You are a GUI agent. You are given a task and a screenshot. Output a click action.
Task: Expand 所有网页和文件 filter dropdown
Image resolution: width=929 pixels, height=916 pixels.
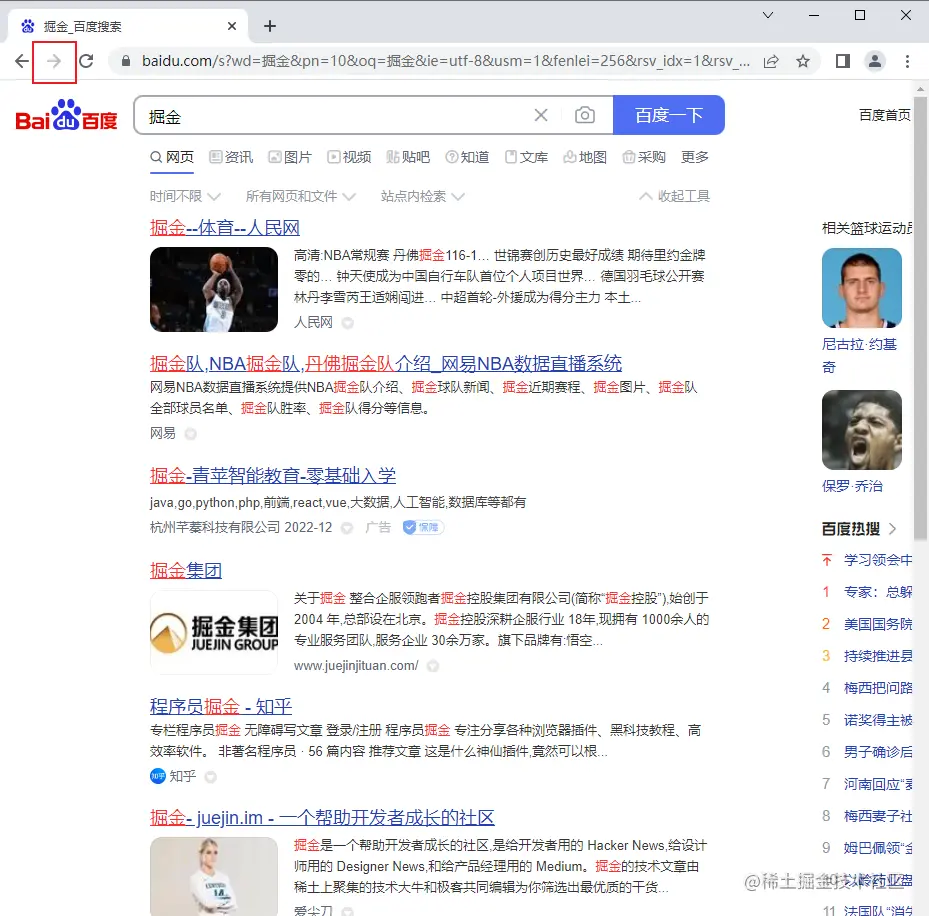coord(300,196)
